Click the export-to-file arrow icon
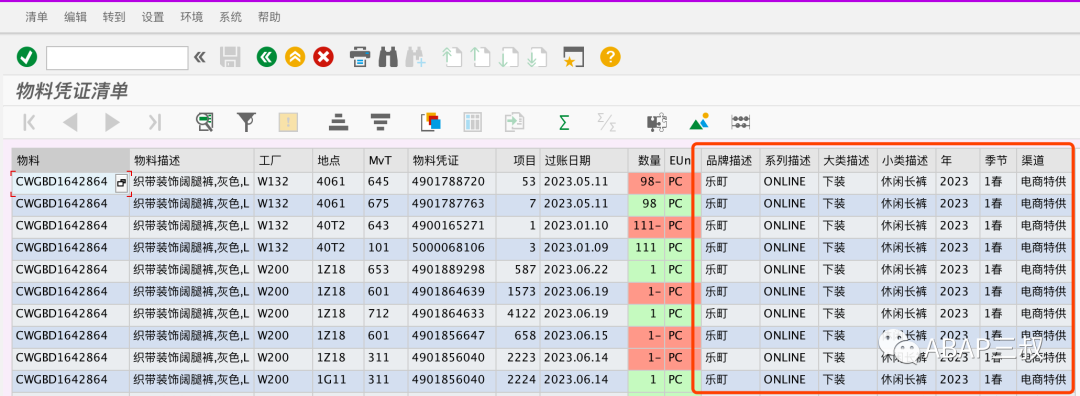This screenshot has width=1080, height=396. click(x=514, y=123)
